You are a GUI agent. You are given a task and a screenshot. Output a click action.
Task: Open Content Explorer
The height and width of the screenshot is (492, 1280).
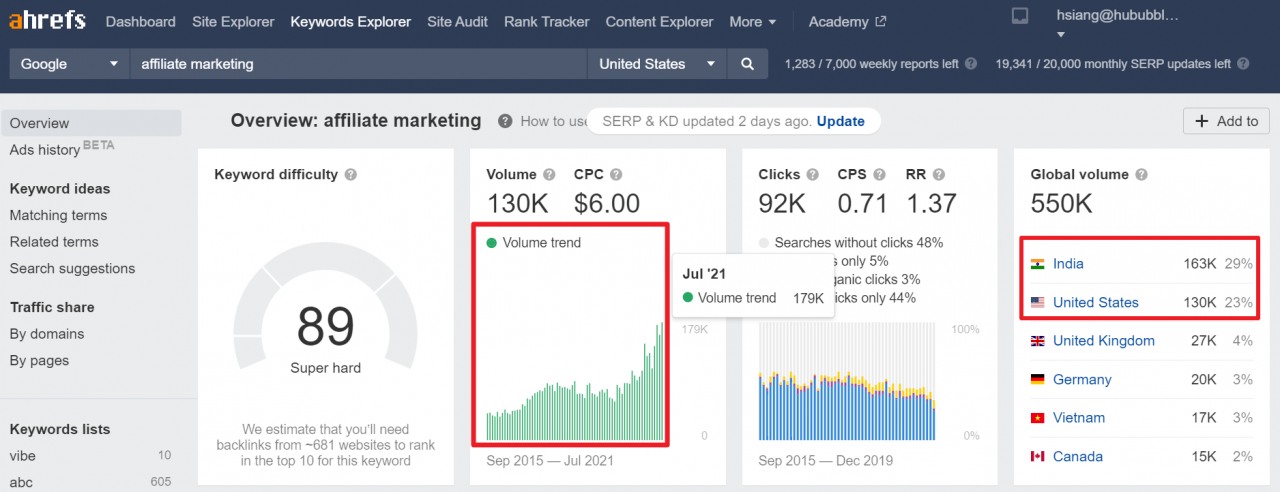(660, 21)
